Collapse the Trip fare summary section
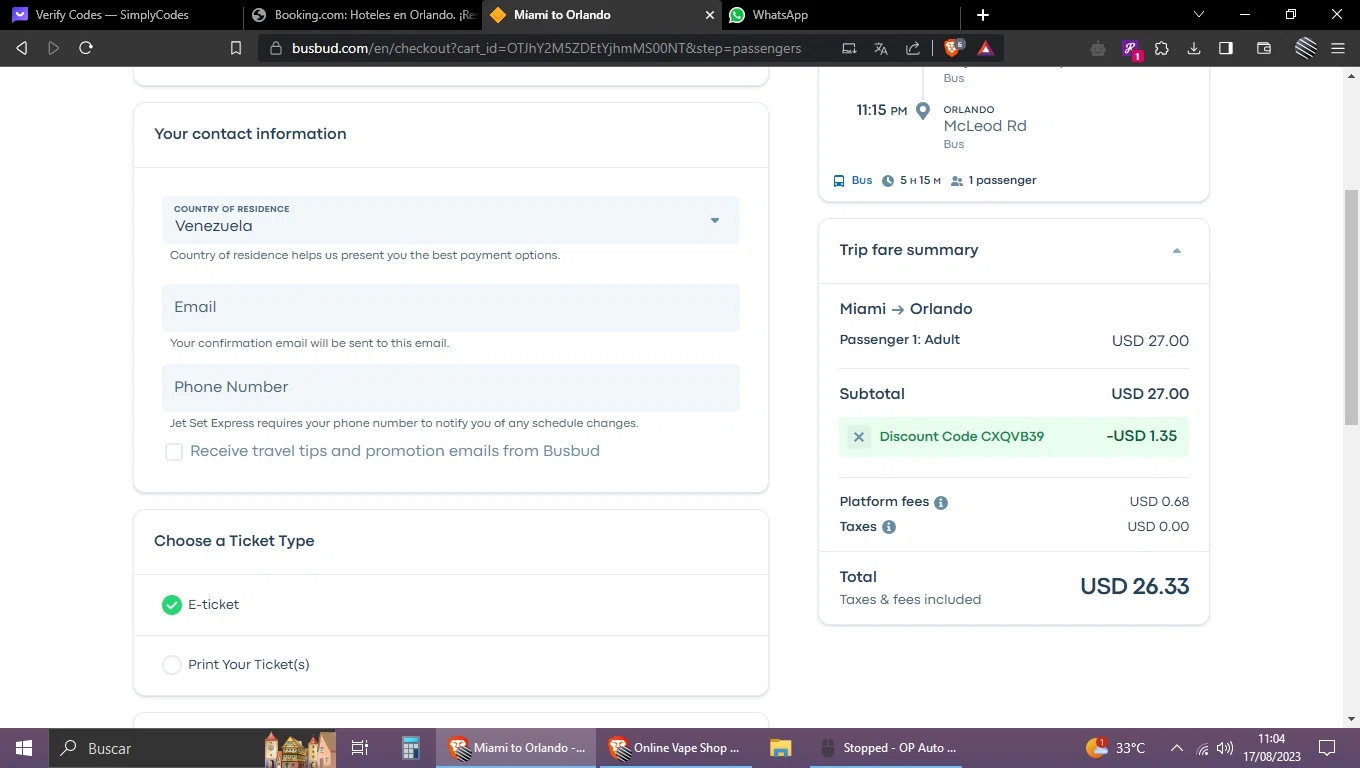Image resolution: width=1360 pixels, height=768 pixels. [1177, 251]
